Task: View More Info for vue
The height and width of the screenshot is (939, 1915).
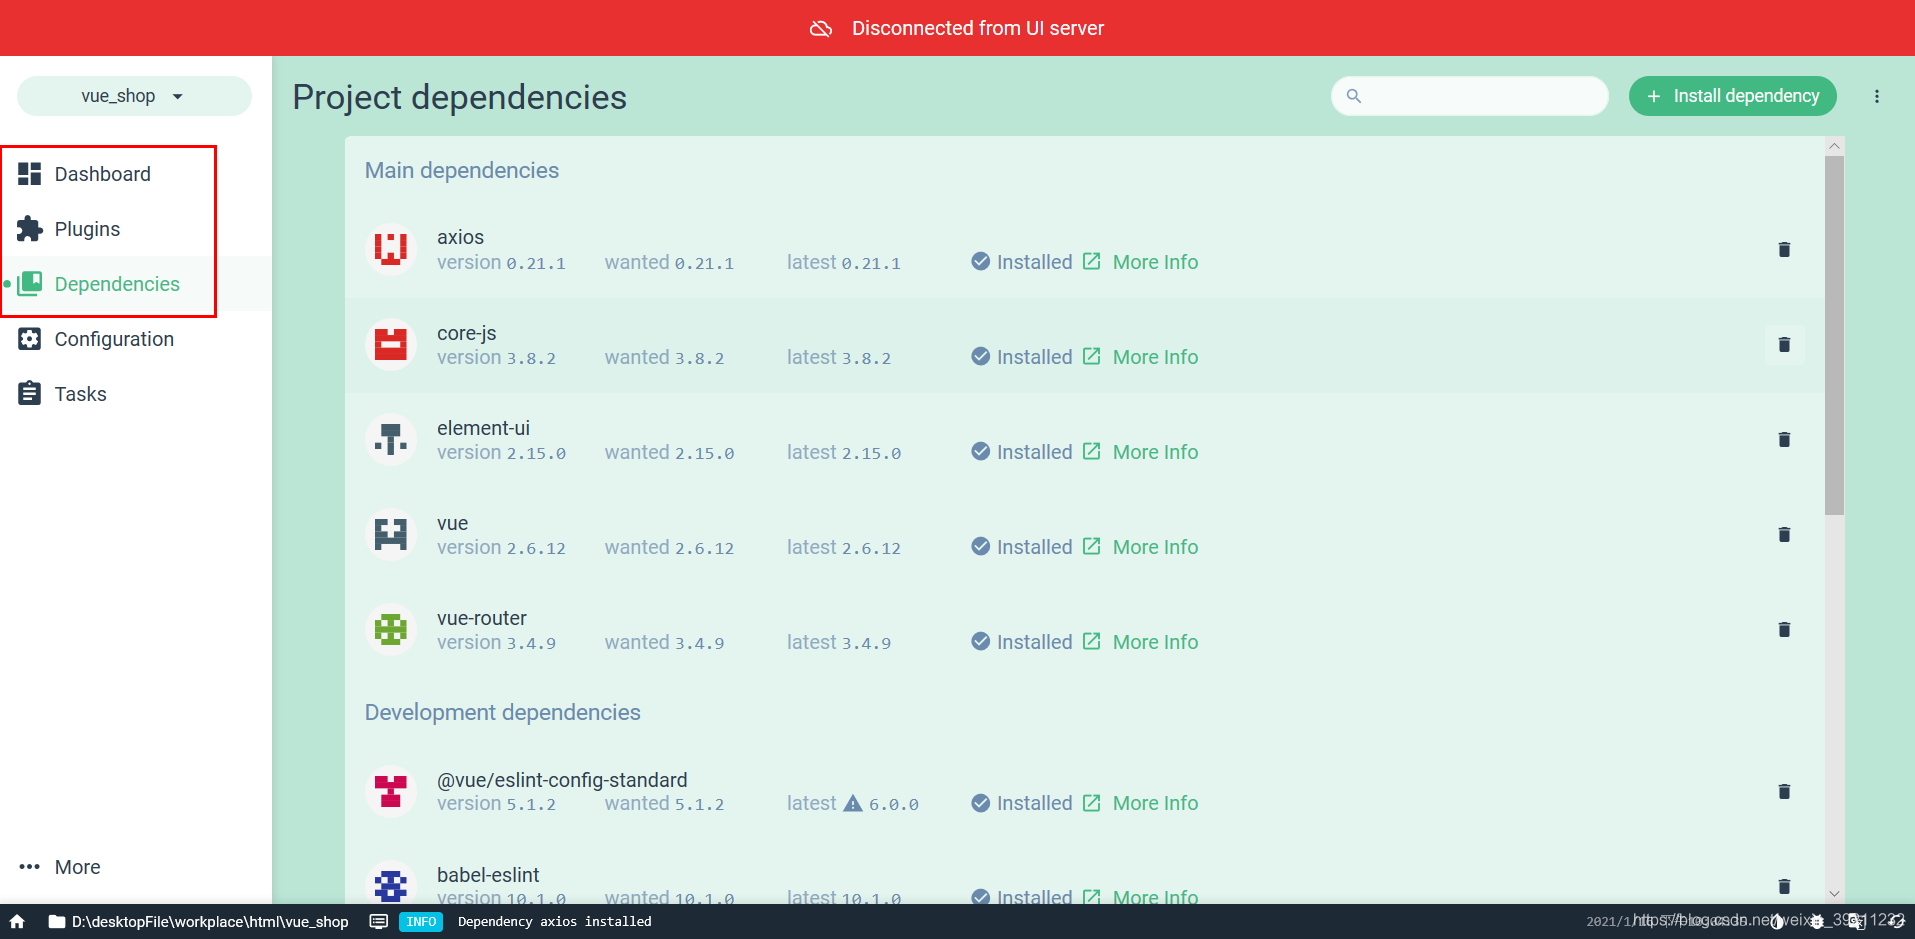Action: pyautogui.click(x=1141, y=547)
